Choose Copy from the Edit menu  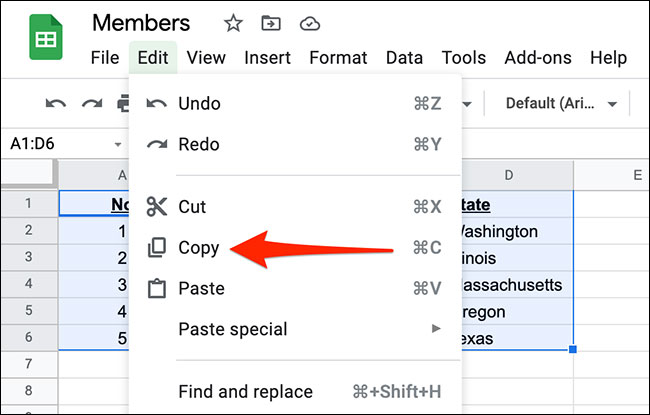(199, 248)
